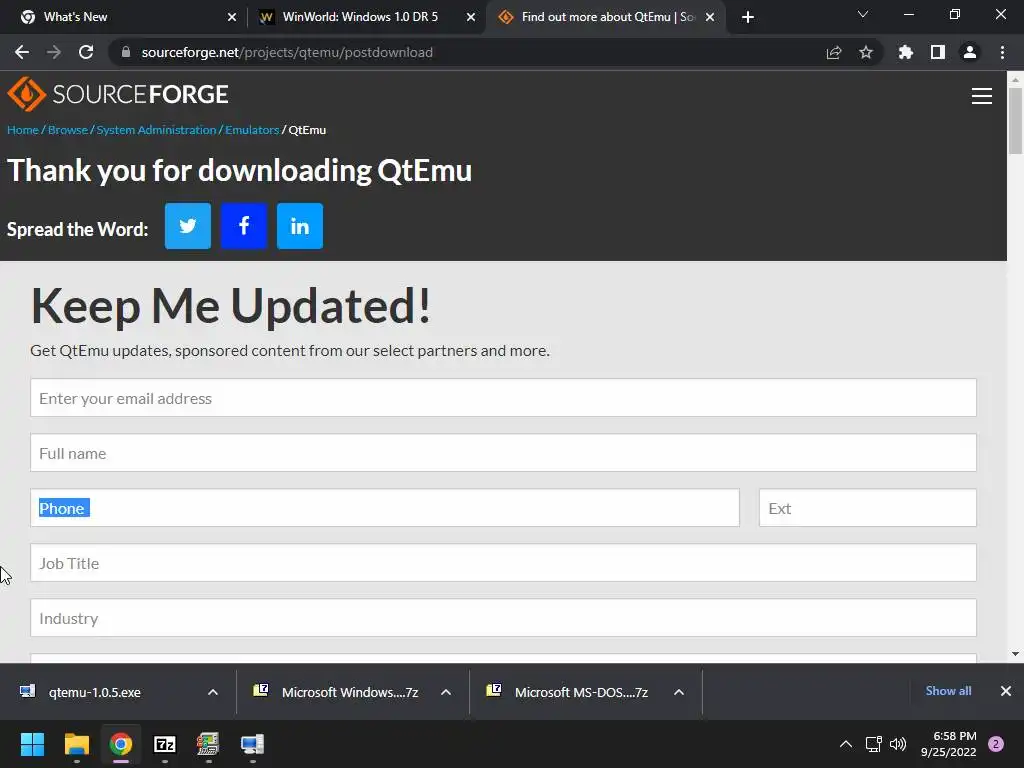Image resolution: width=1024 pixels, height=768 pixels.
Task: Open Chrome extensions puzzle icon
Action: [x=905, y=52]
